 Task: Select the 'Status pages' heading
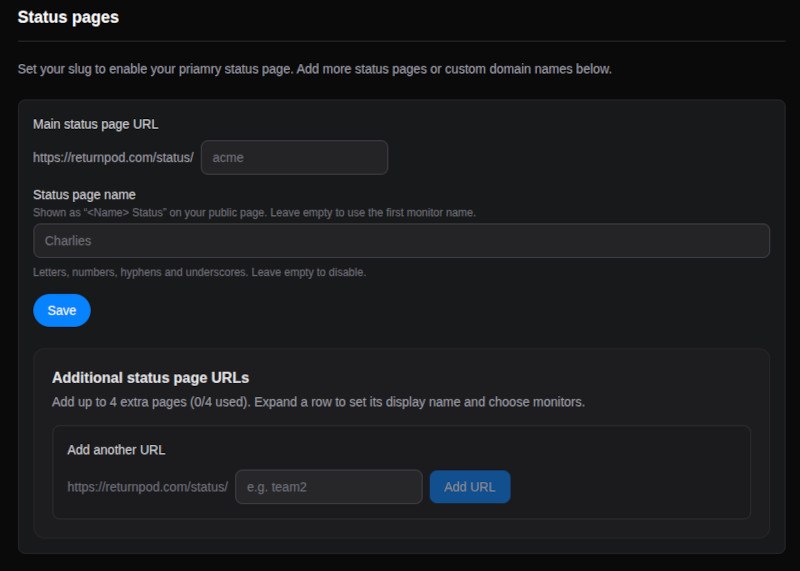(68, 17)
